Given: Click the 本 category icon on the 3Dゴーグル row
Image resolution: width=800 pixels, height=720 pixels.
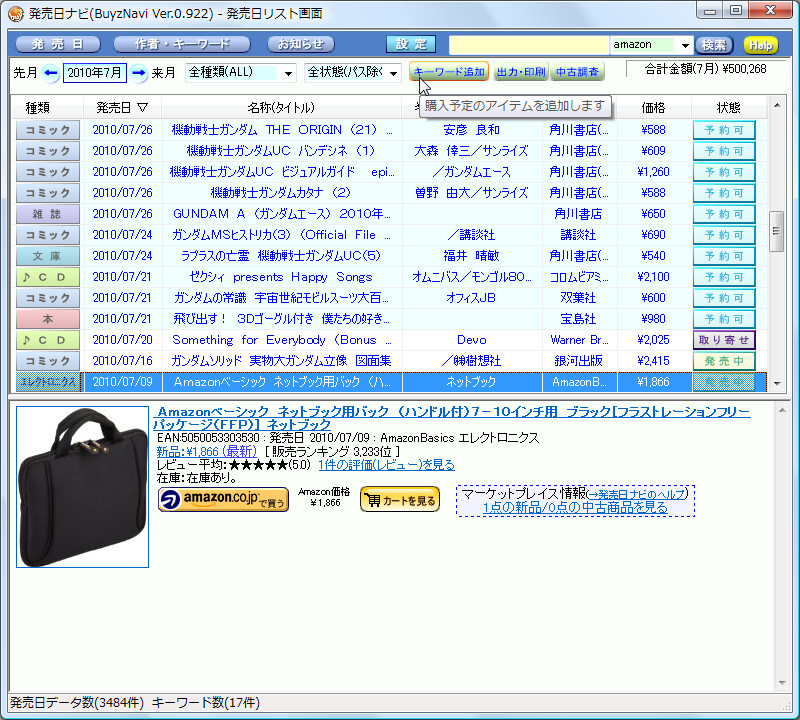Looking at the screenshot, I should 46,319.
